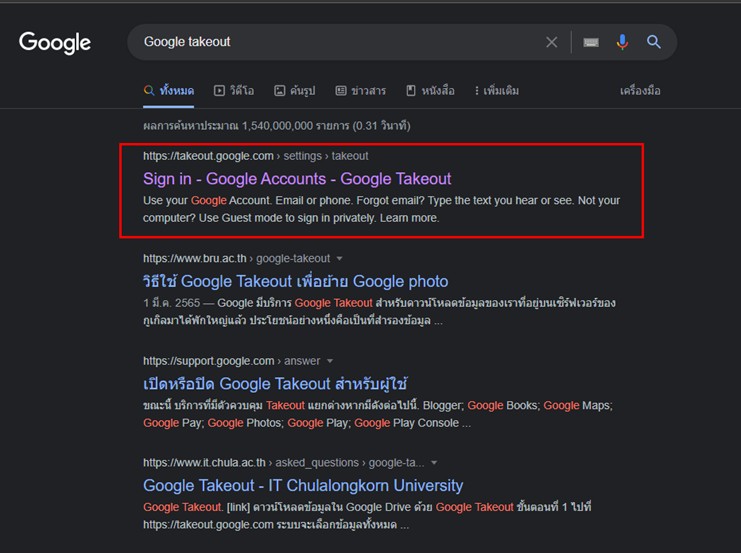Screen dimensions: 741x553
Task: Click snippet text starting '1 มี.ค. 2565'
Action: [379, 311]
